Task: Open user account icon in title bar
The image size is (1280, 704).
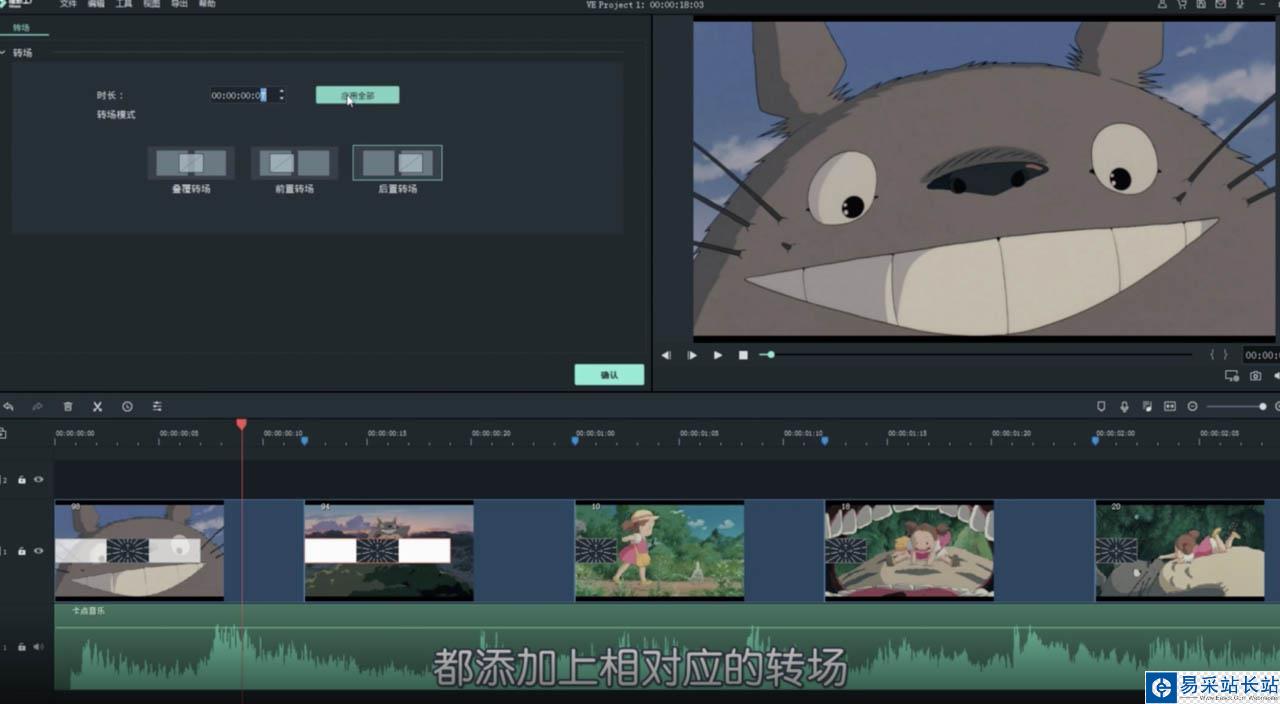Action: click(x=1162, y=5)
